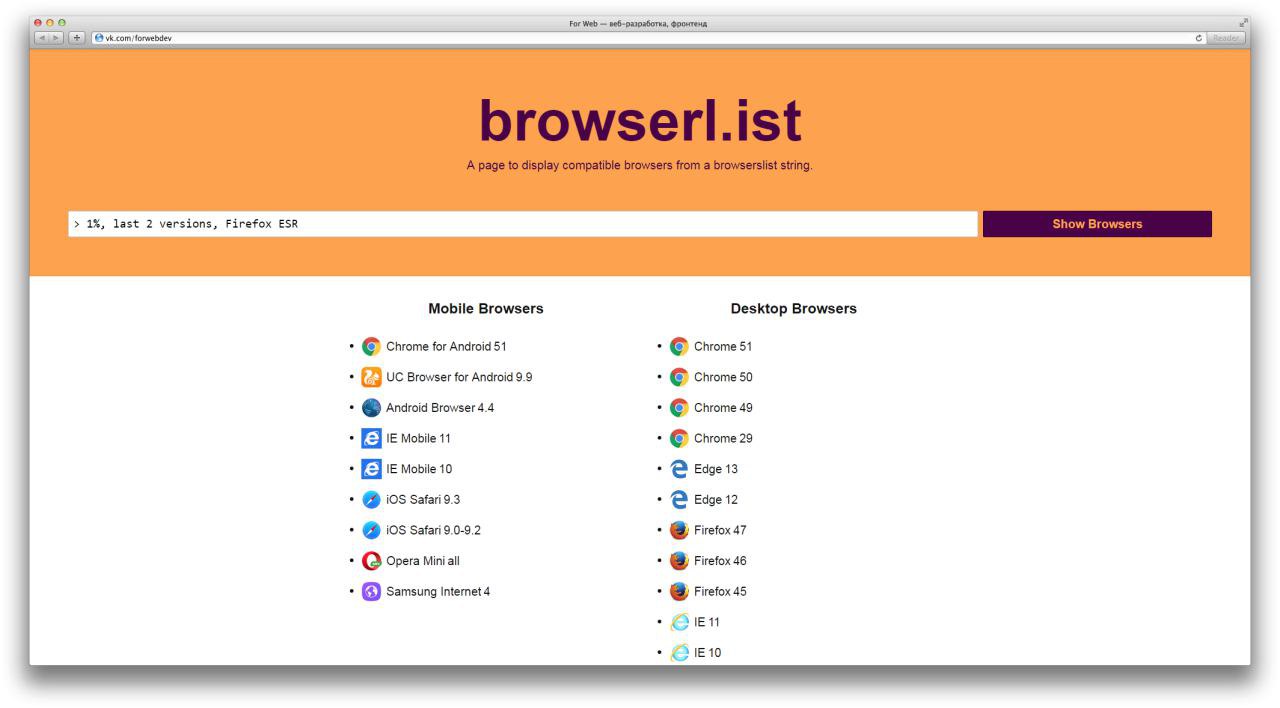The image size is (1280, 708).
Task: Click the text "Samsung Internet 4"
Action: click(438, 592)
